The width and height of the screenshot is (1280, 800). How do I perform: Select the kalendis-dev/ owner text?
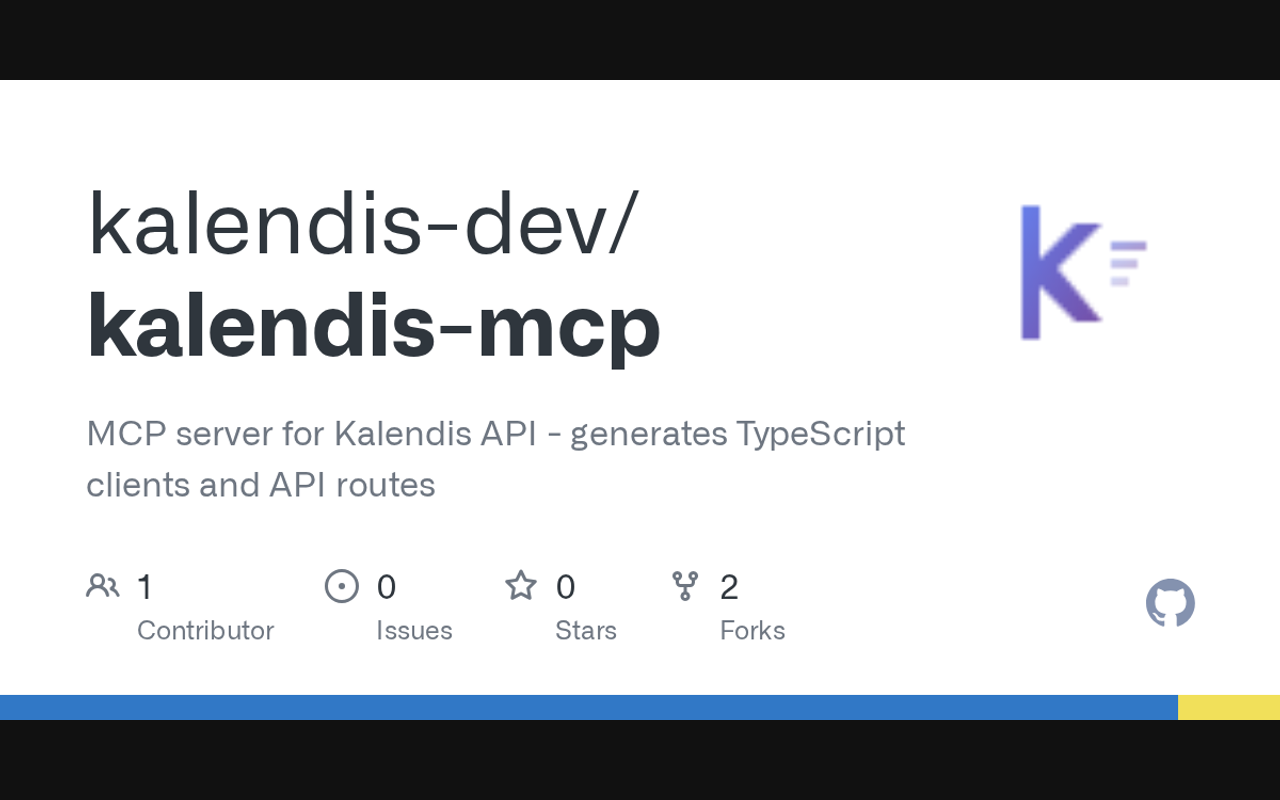pos(363,224)
